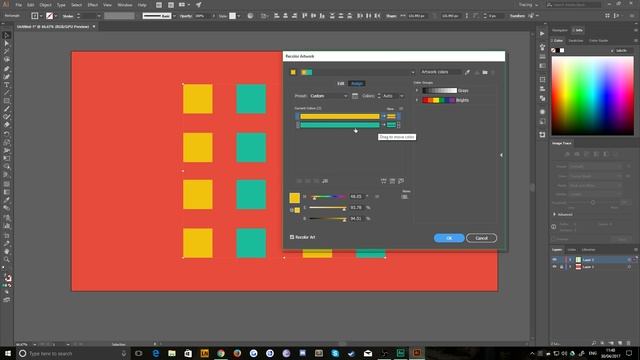Select the Zoom tool at toolbar bottom

pos(7,259)
